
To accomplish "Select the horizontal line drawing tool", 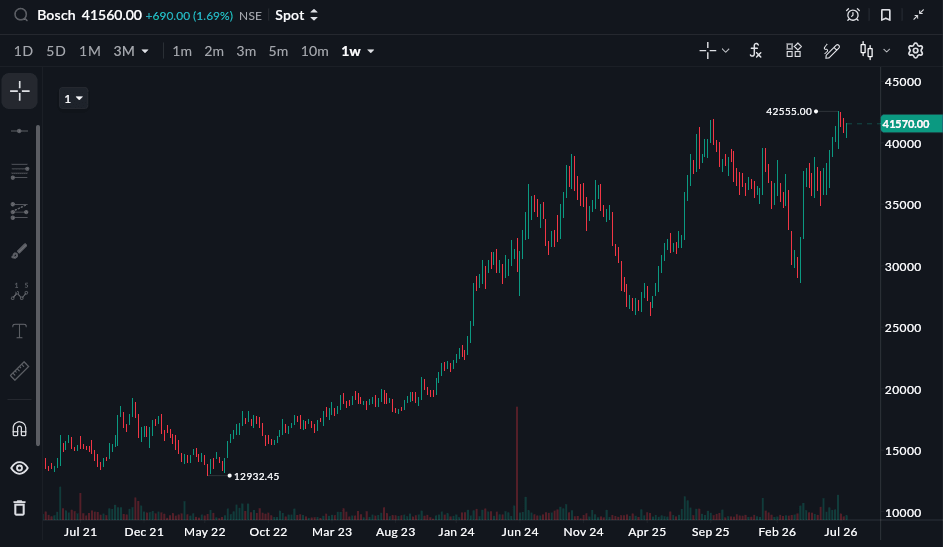I will [x=19, y=131].
